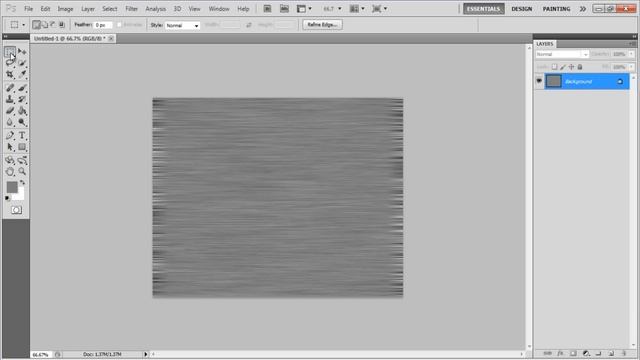This screenshot has height=360, width=640.
Task: Hide the Background layer with eye icon
Action: click(539, 81)
